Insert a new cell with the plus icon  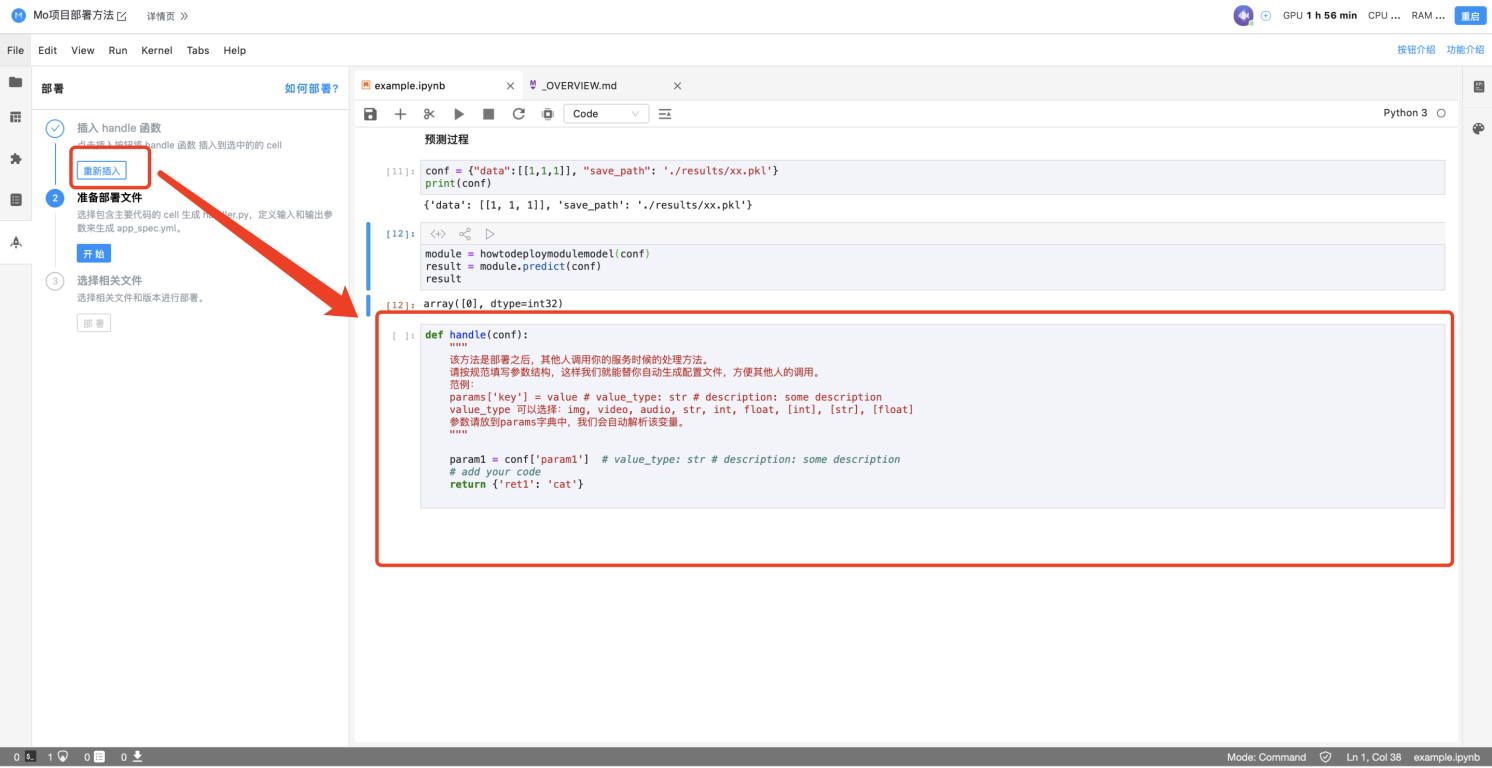pos(400,114)
